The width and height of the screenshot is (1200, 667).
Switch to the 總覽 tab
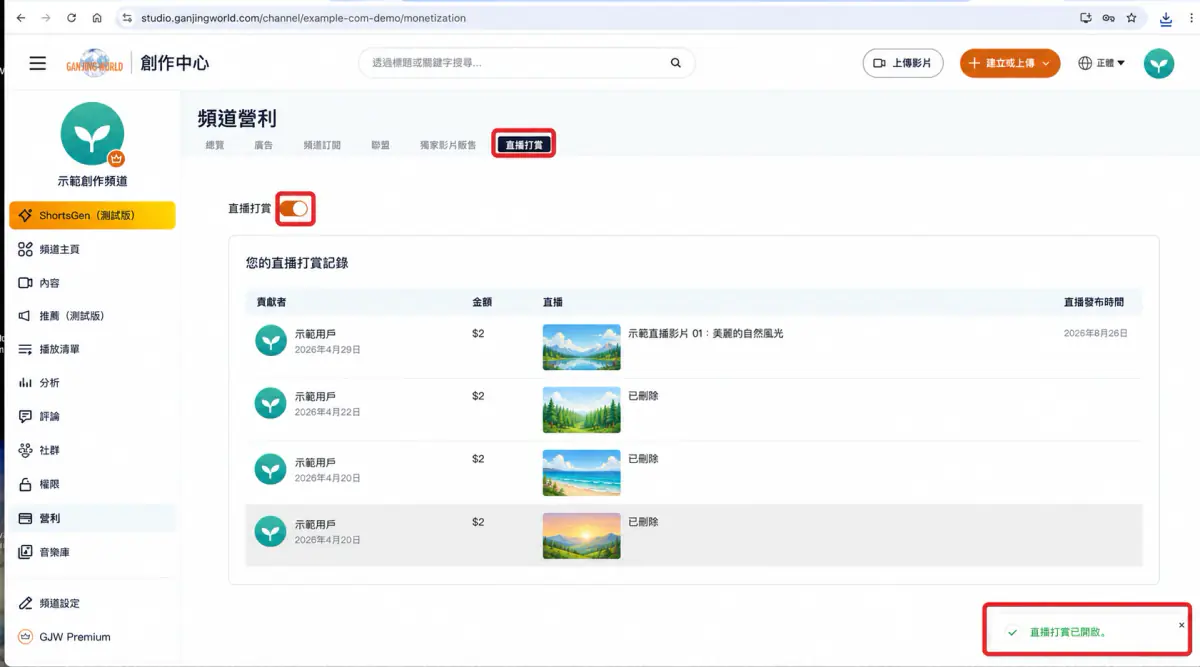coord(214,145)
